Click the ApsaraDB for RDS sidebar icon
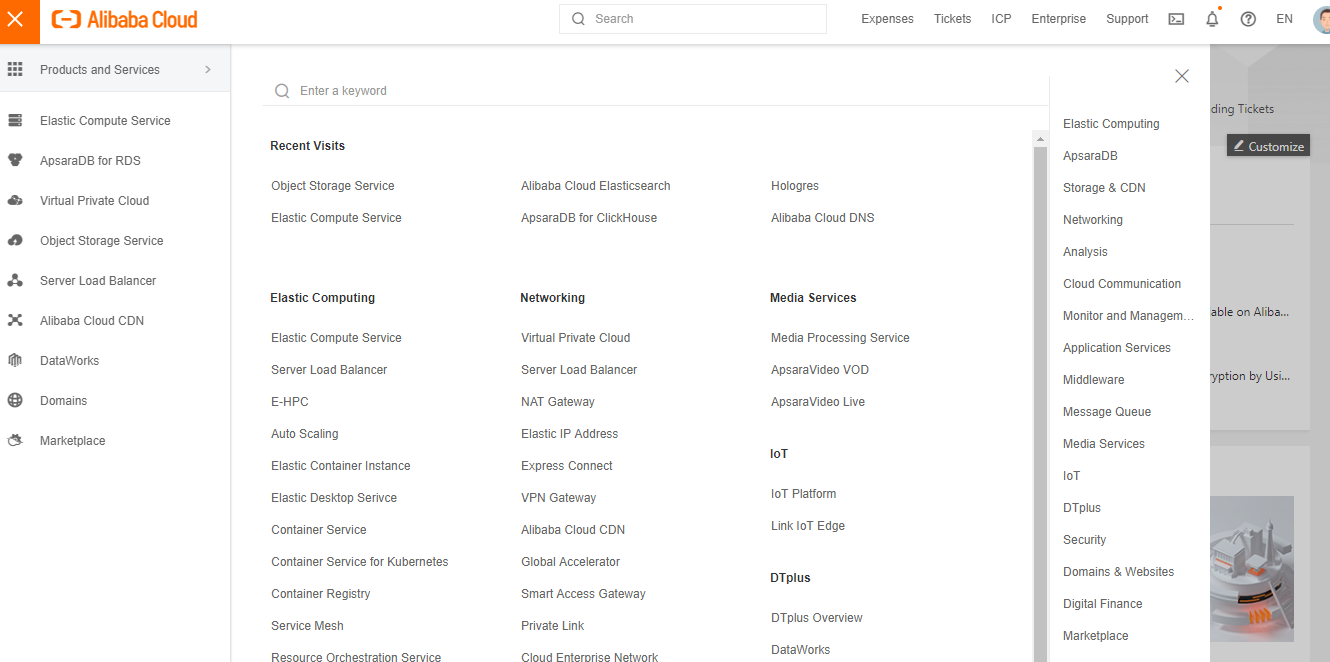Viewport: 1330px width, 662px height. [x=15, y=160]
